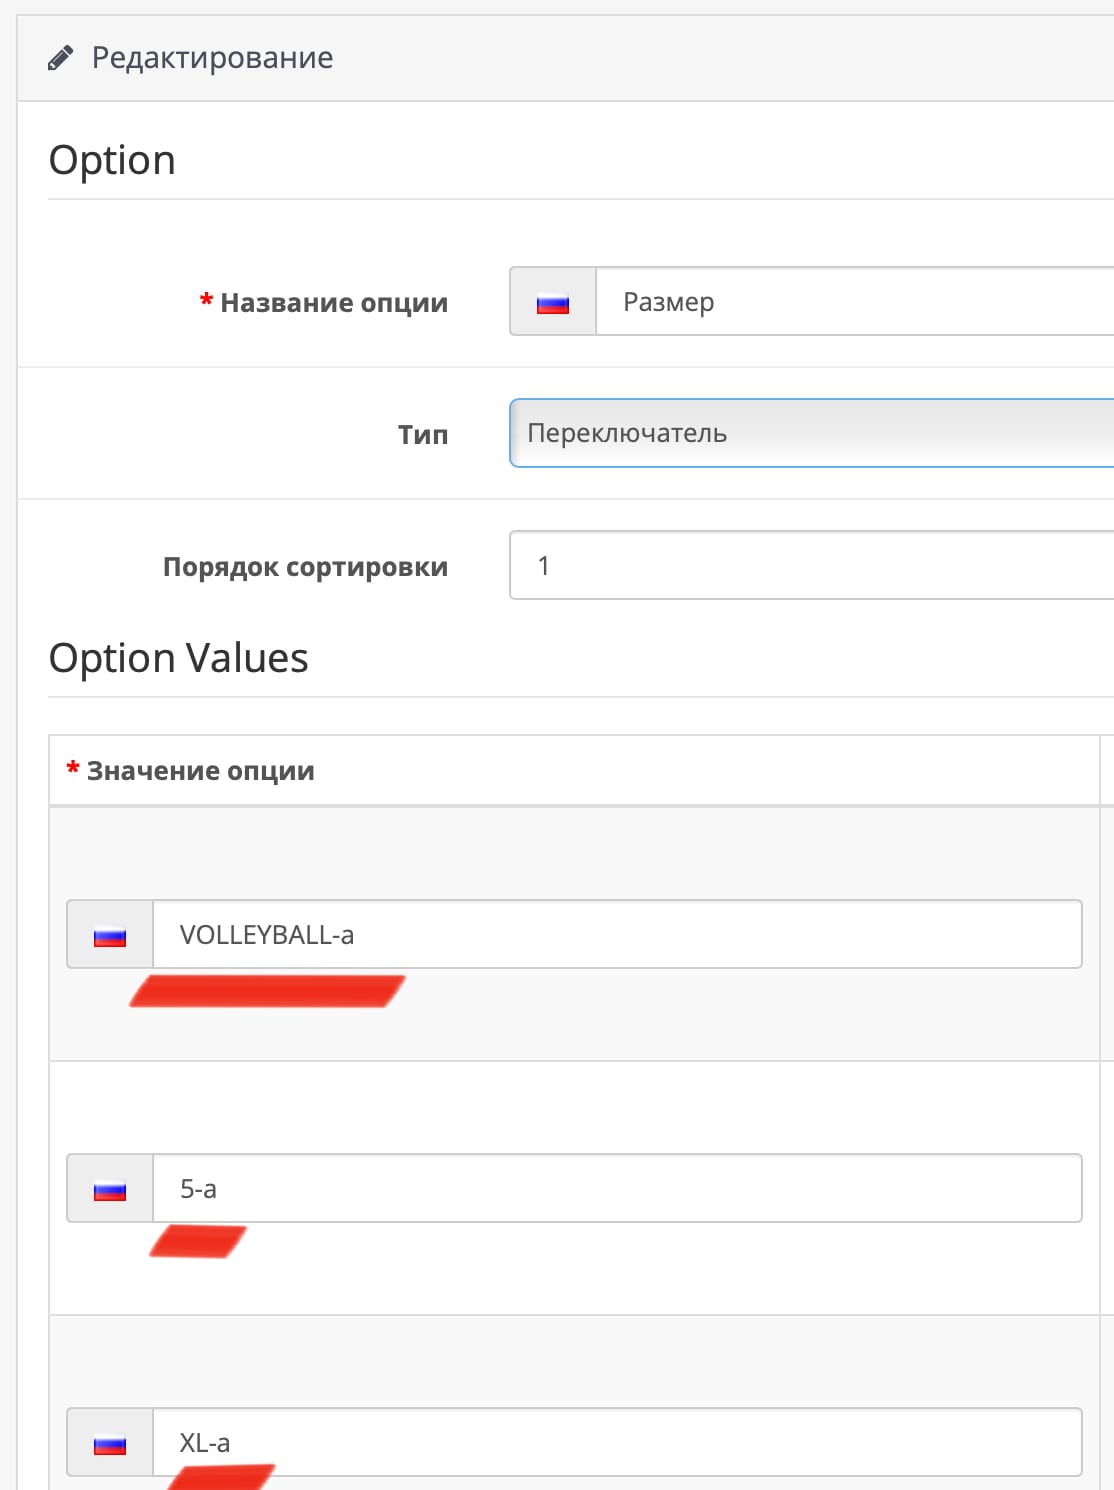
Task: Click the Тип field label
Action: point(423,435)
